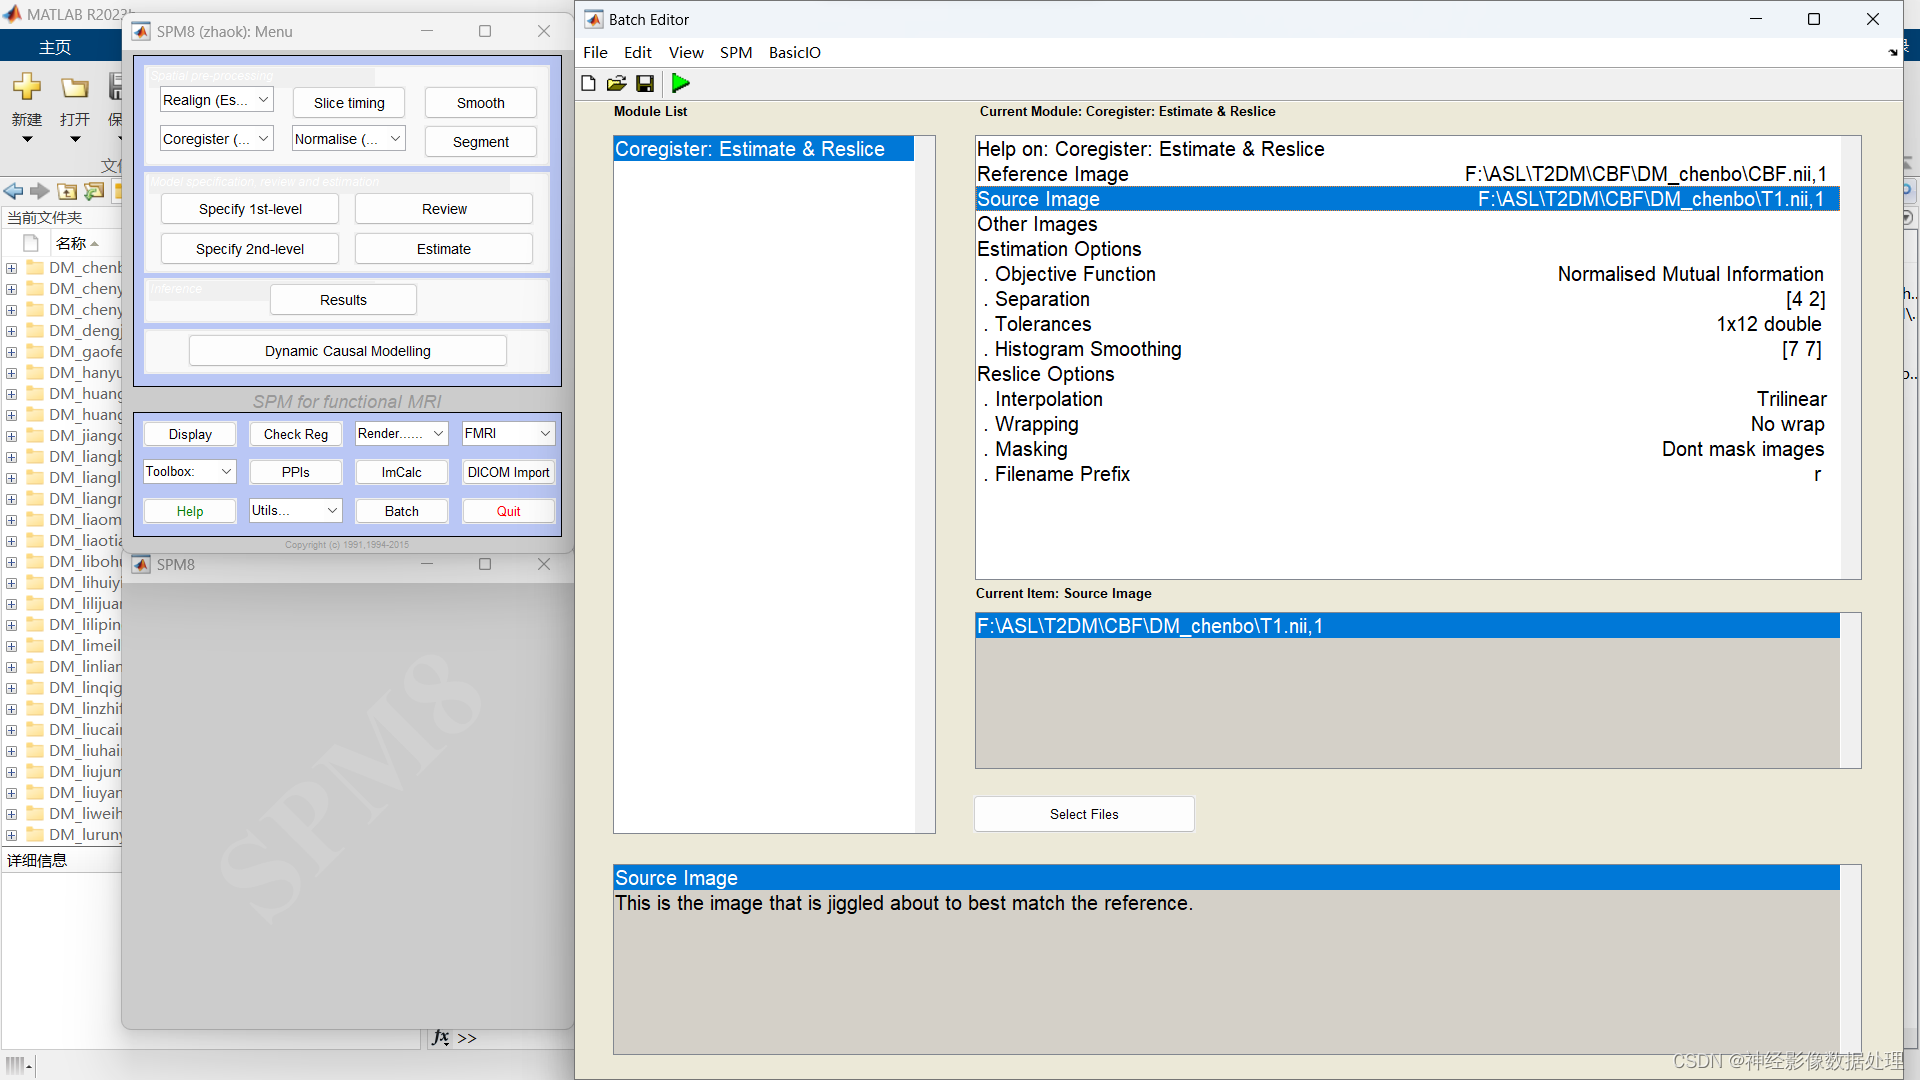Click the MATLAB back navigation arrow
1920x1080 pixels.
coord(13,191)
